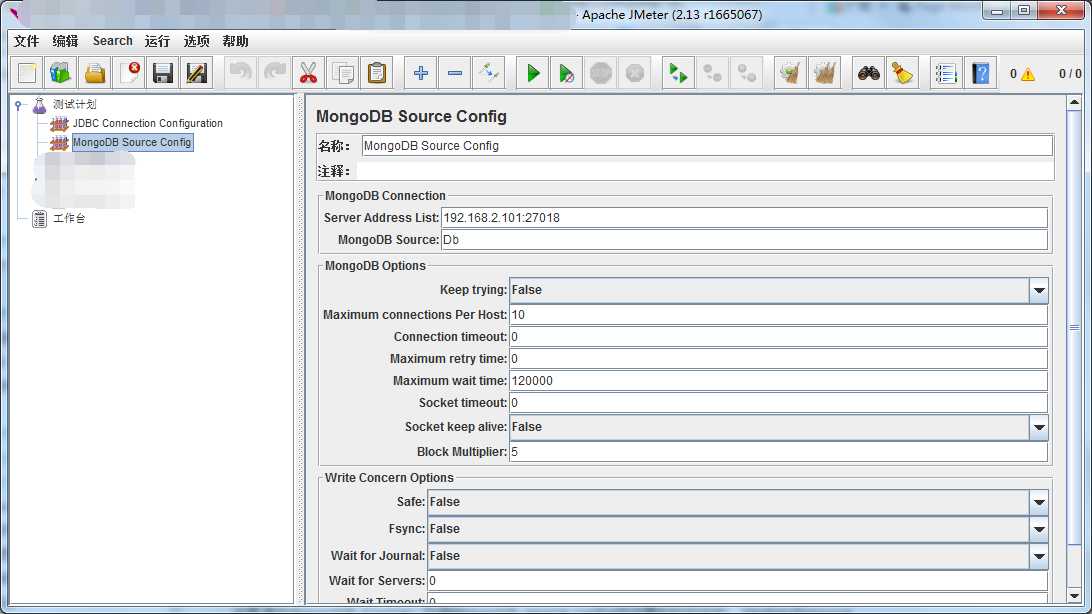Click the Clear results broom icon
1092x614 pixels.
click(x=790, y=73)
